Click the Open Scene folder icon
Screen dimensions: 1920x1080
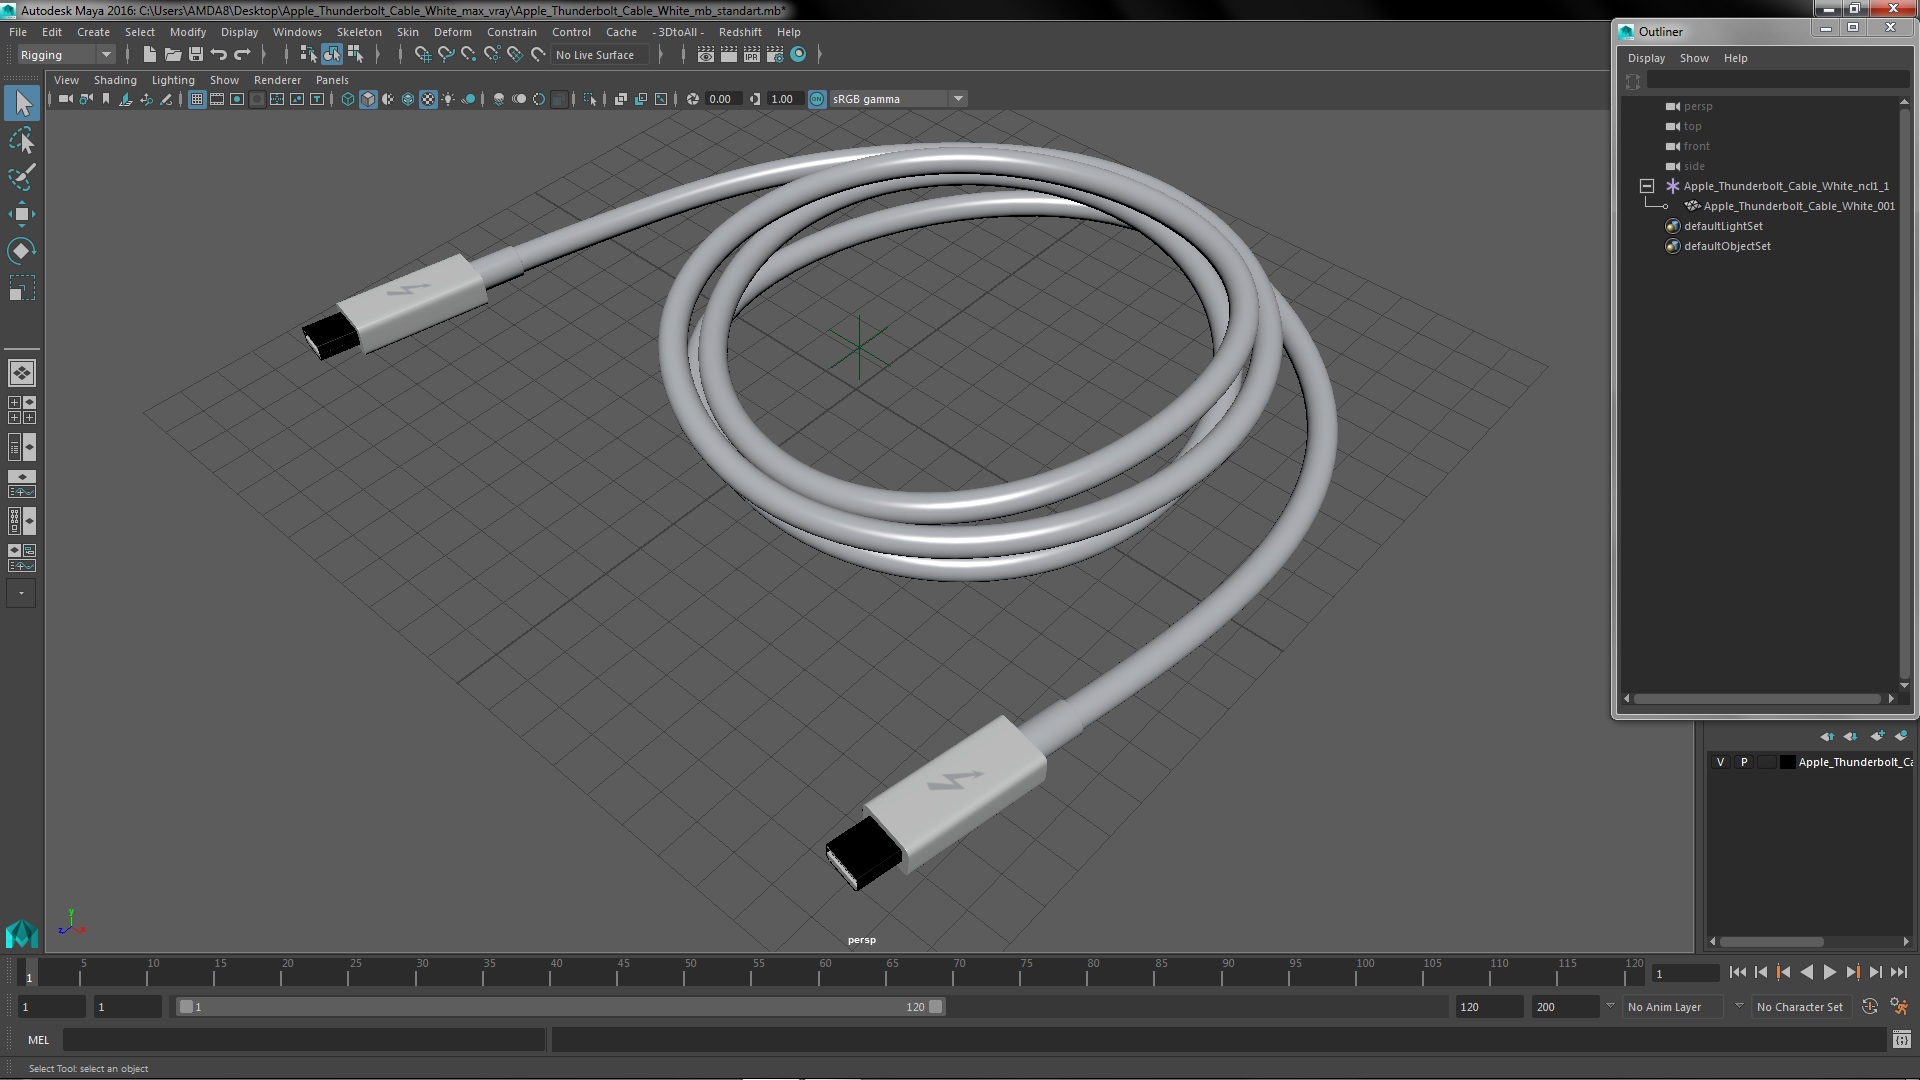pyautogui.click(x=173, y=55)
